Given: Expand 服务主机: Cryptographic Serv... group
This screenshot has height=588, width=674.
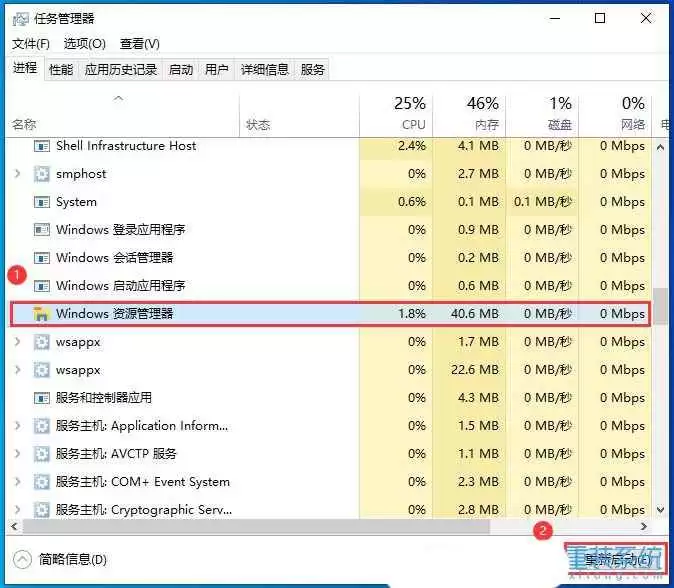Looking at the screenshot, I should pos(17,509).
